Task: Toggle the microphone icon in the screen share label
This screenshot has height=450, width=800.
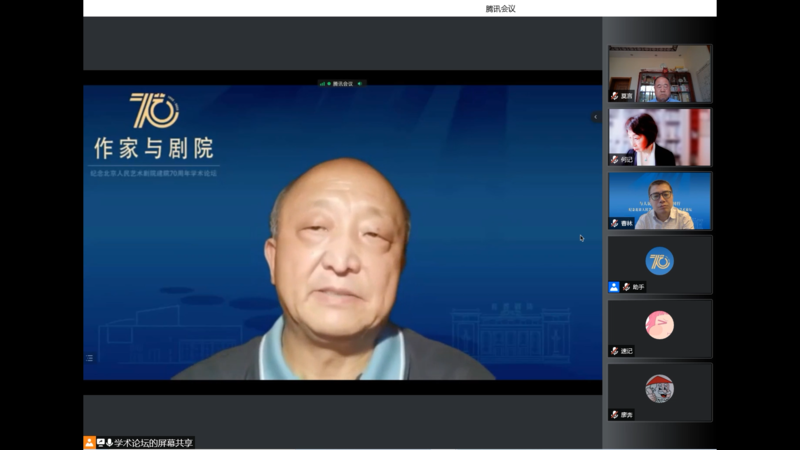Action: (109, 442)
